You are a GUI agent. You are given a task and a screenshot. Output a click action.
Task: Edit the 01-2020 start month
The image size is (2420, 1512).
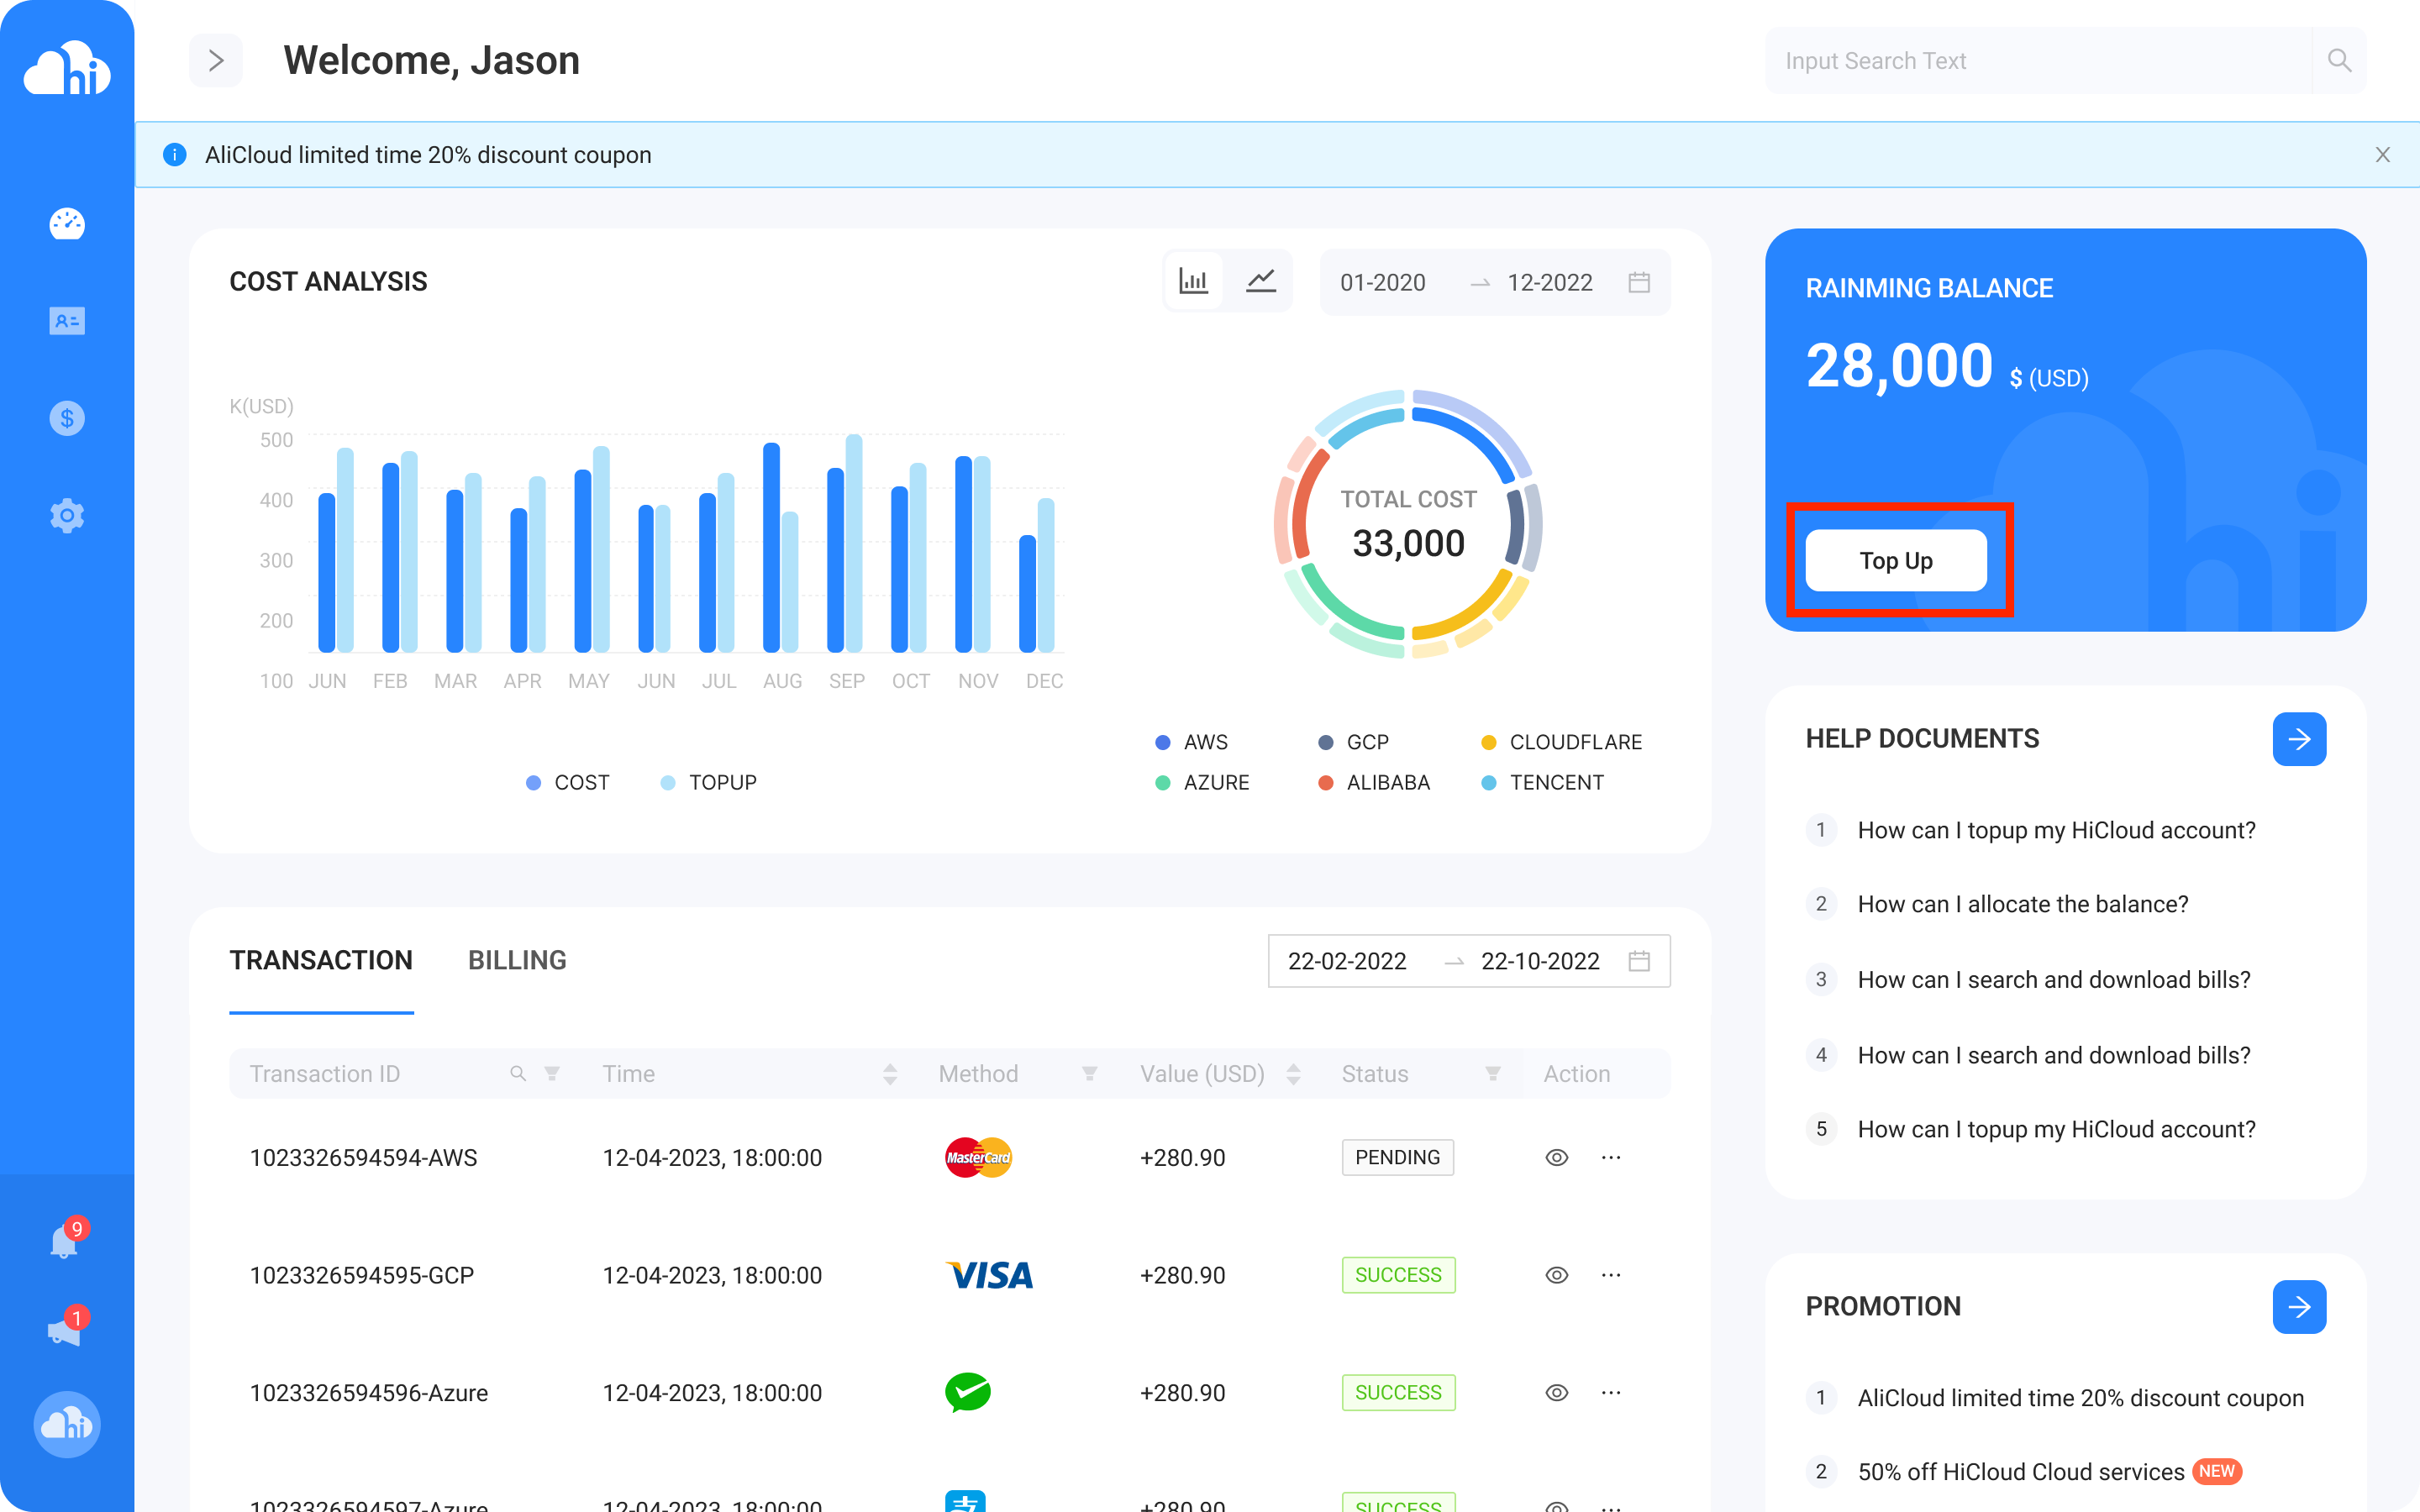(1383, 283)
